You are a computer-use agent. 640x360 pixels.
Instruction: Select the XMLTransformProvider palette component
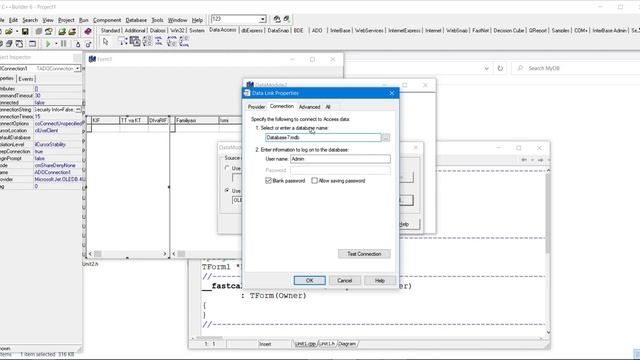coord(172,42)
